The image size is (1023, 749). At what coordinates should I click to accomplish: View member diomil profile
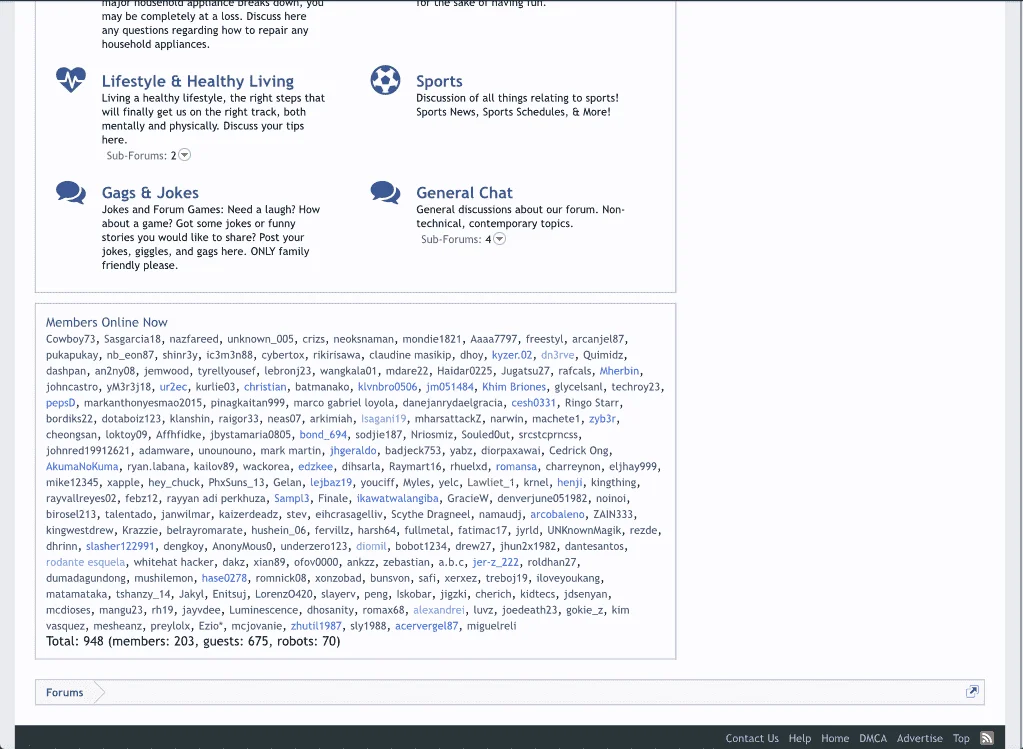pyautogui.click(x=371, y=546)
